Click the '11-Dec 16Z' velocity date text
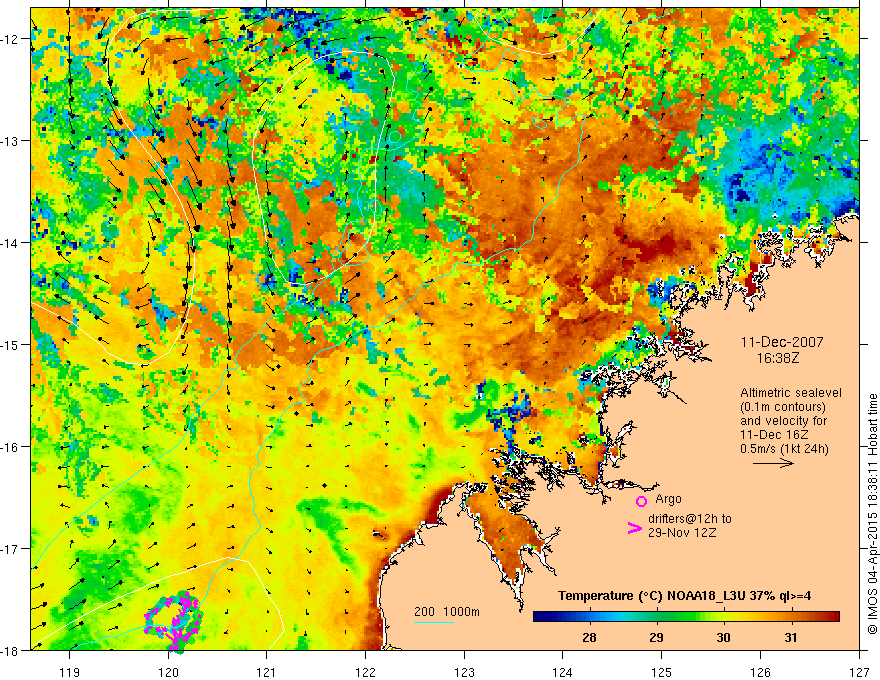 pos(771,435)
